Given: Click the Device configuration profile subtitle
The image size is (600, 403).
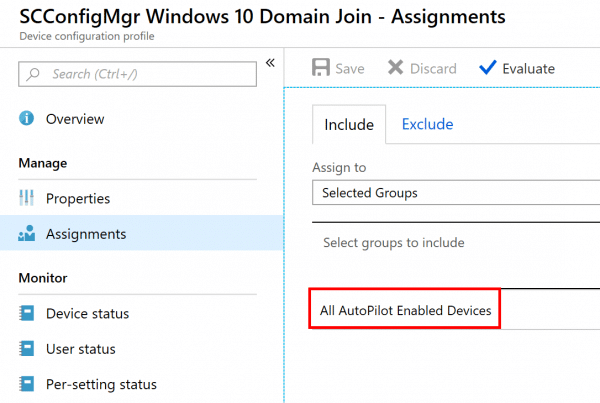Looking at the screenshot, I should click(87, 36).
